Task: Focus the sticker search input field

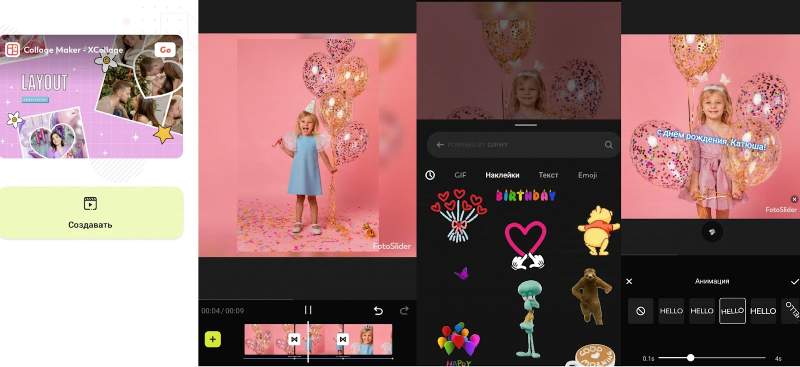Action: (x=523, y=145)
